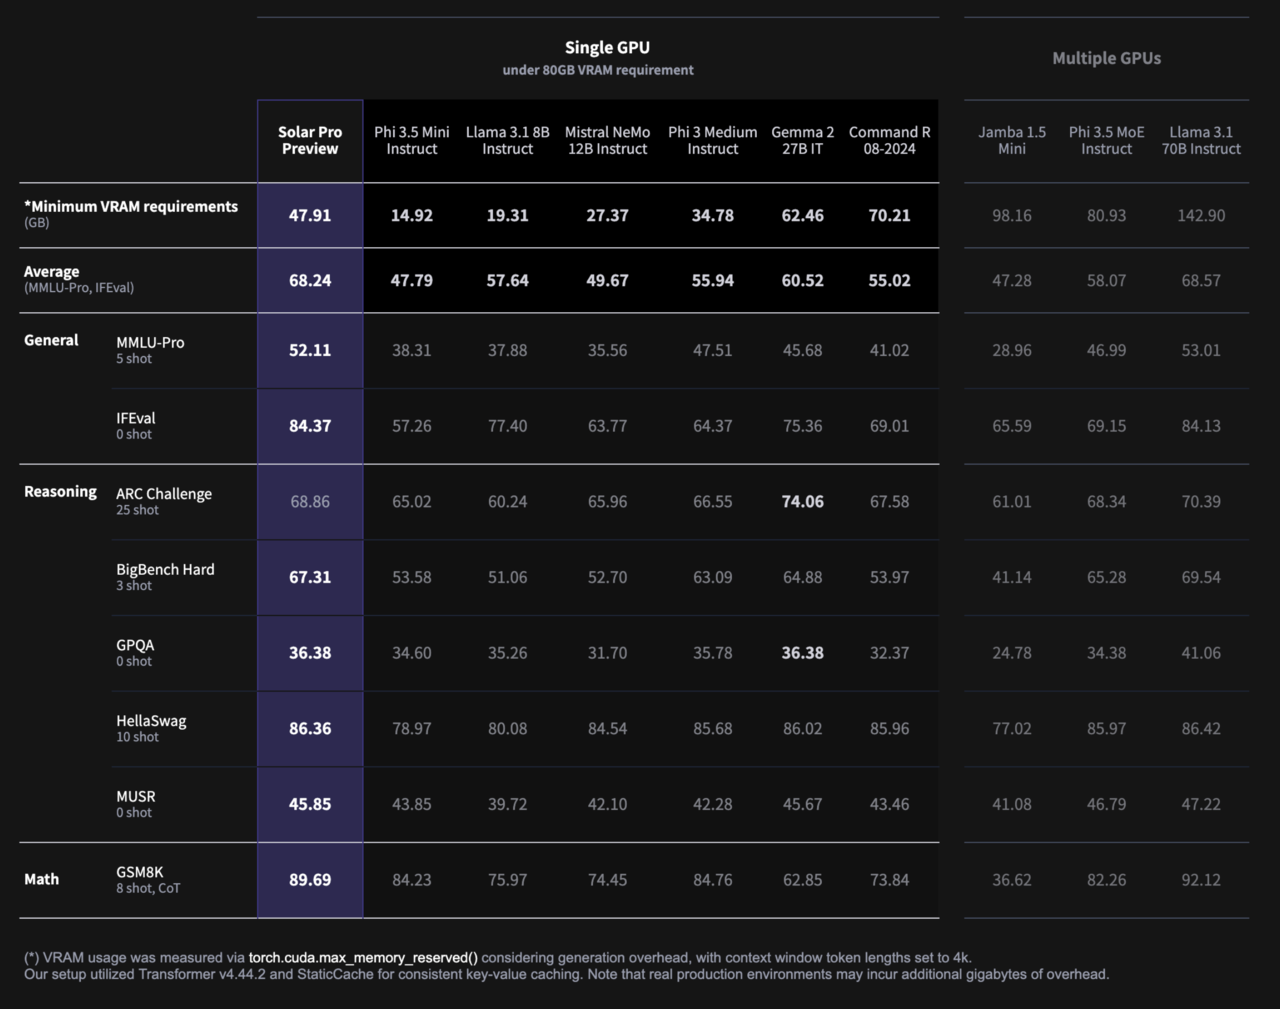This screenshot has width=1280, height=1009.
Task: Select Llama 3.1 8B VRAM value 19.31
Action: tap(508, 215)
